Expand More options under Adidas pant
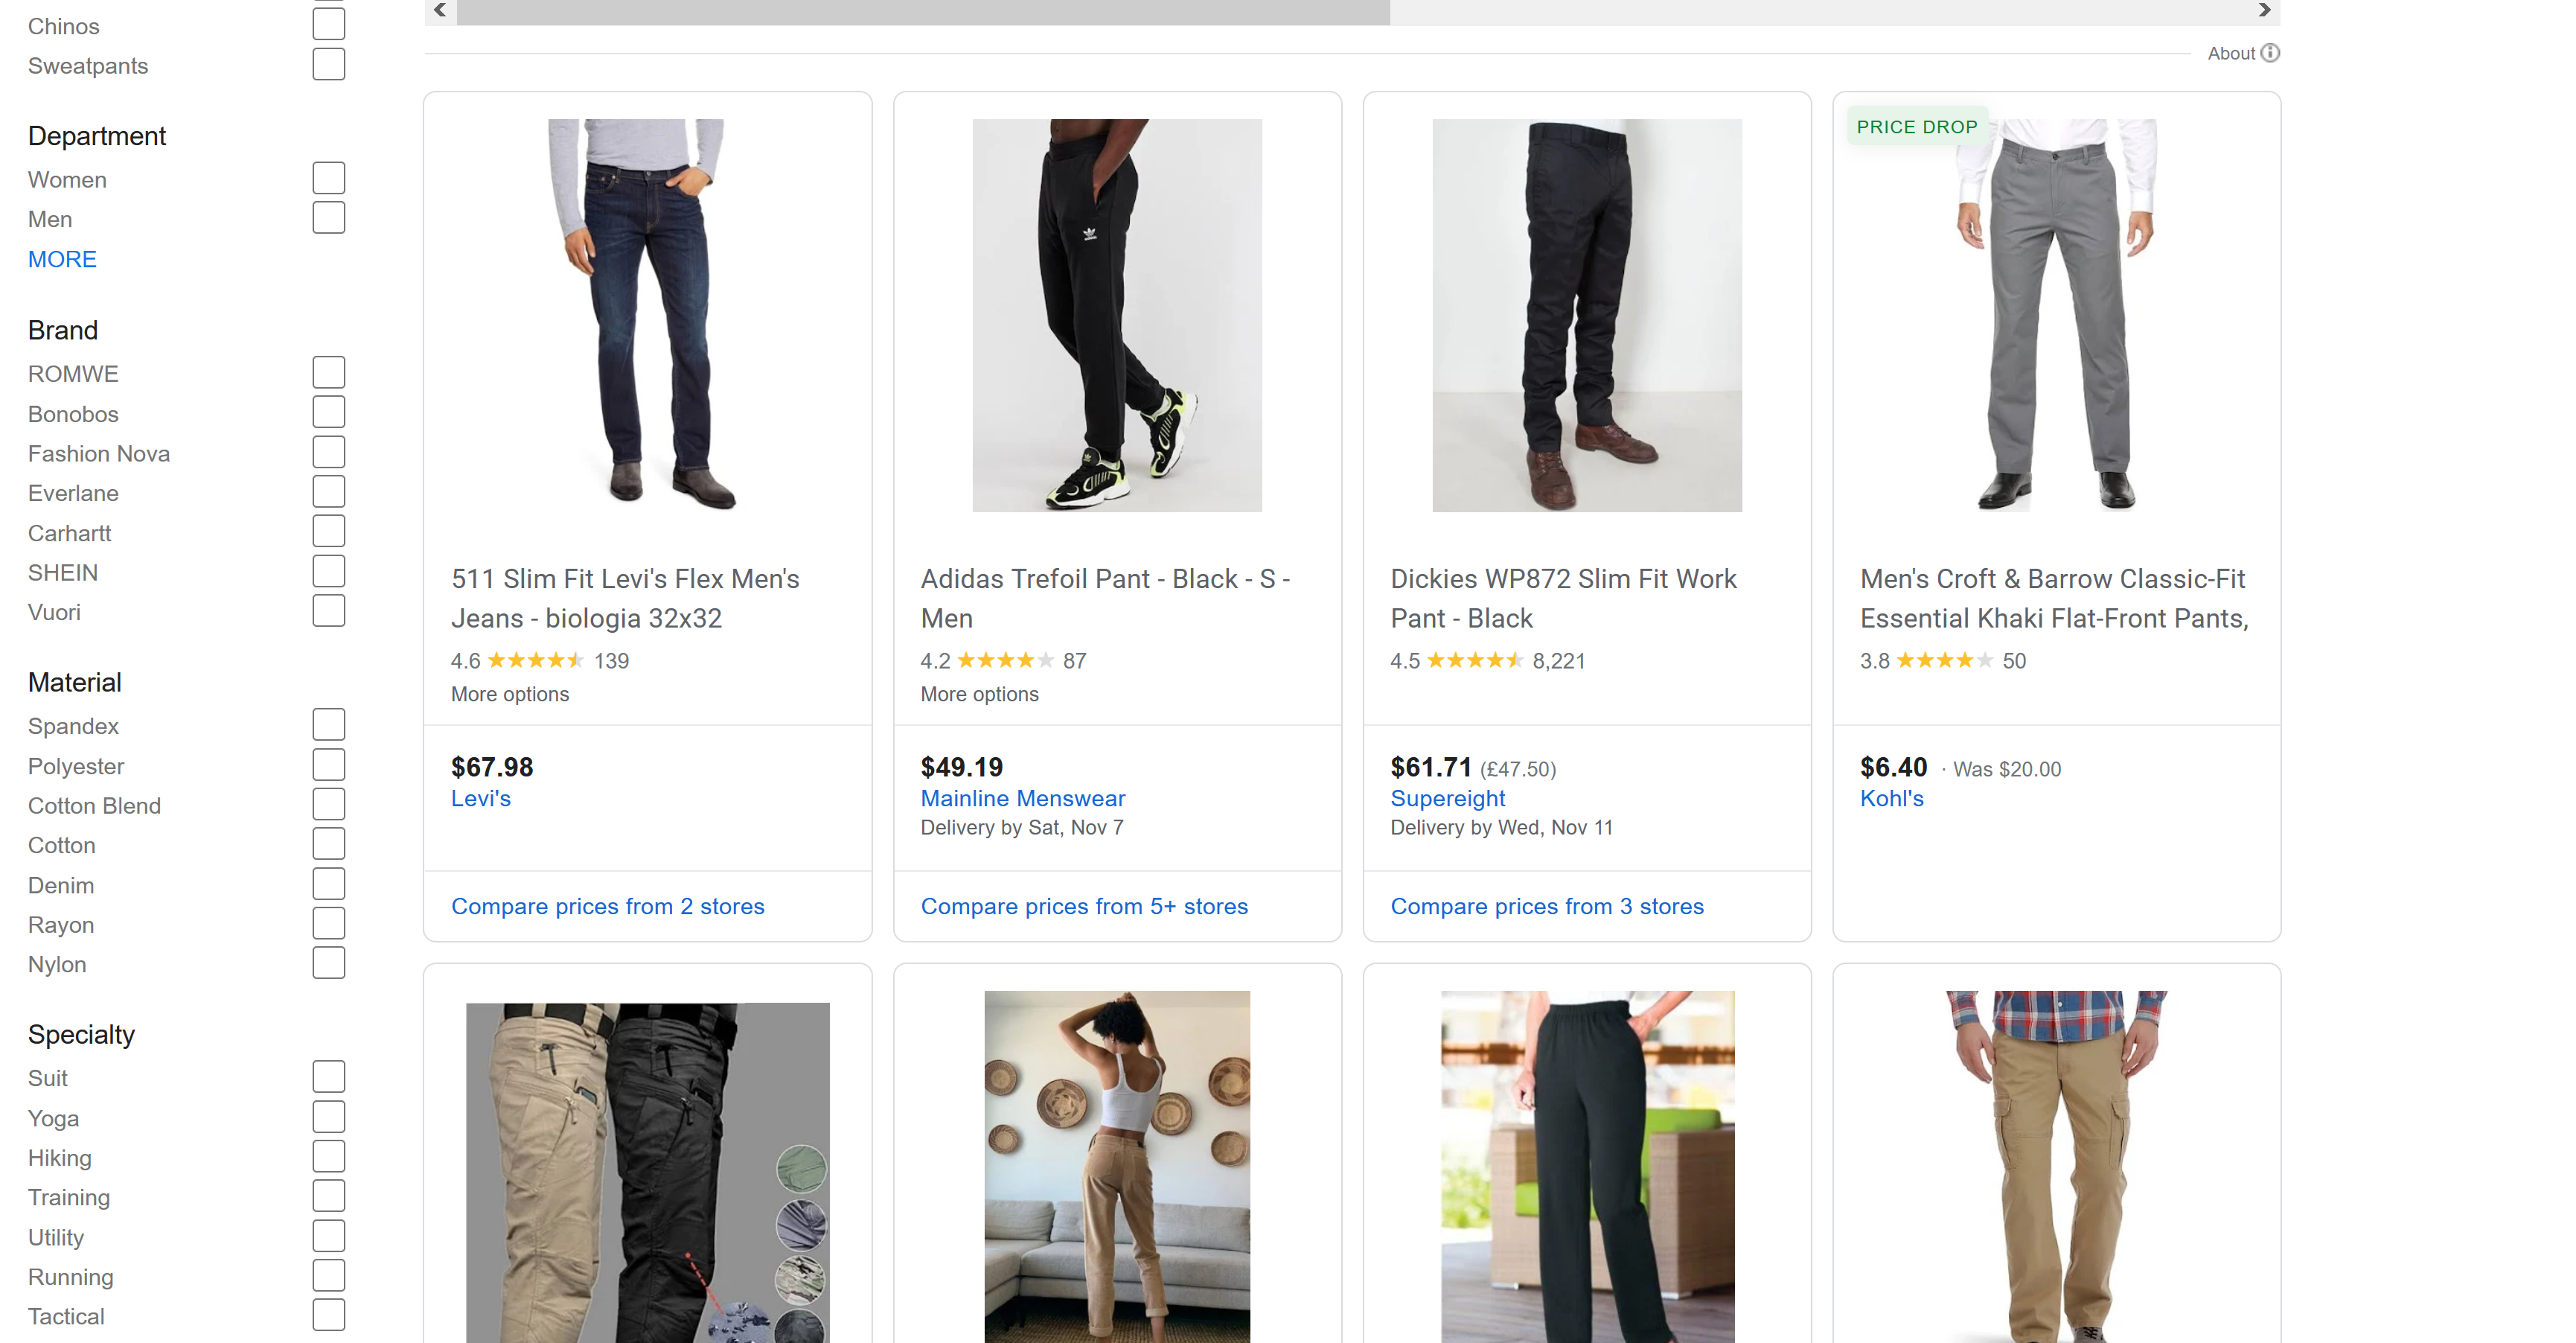 point(979,694)
